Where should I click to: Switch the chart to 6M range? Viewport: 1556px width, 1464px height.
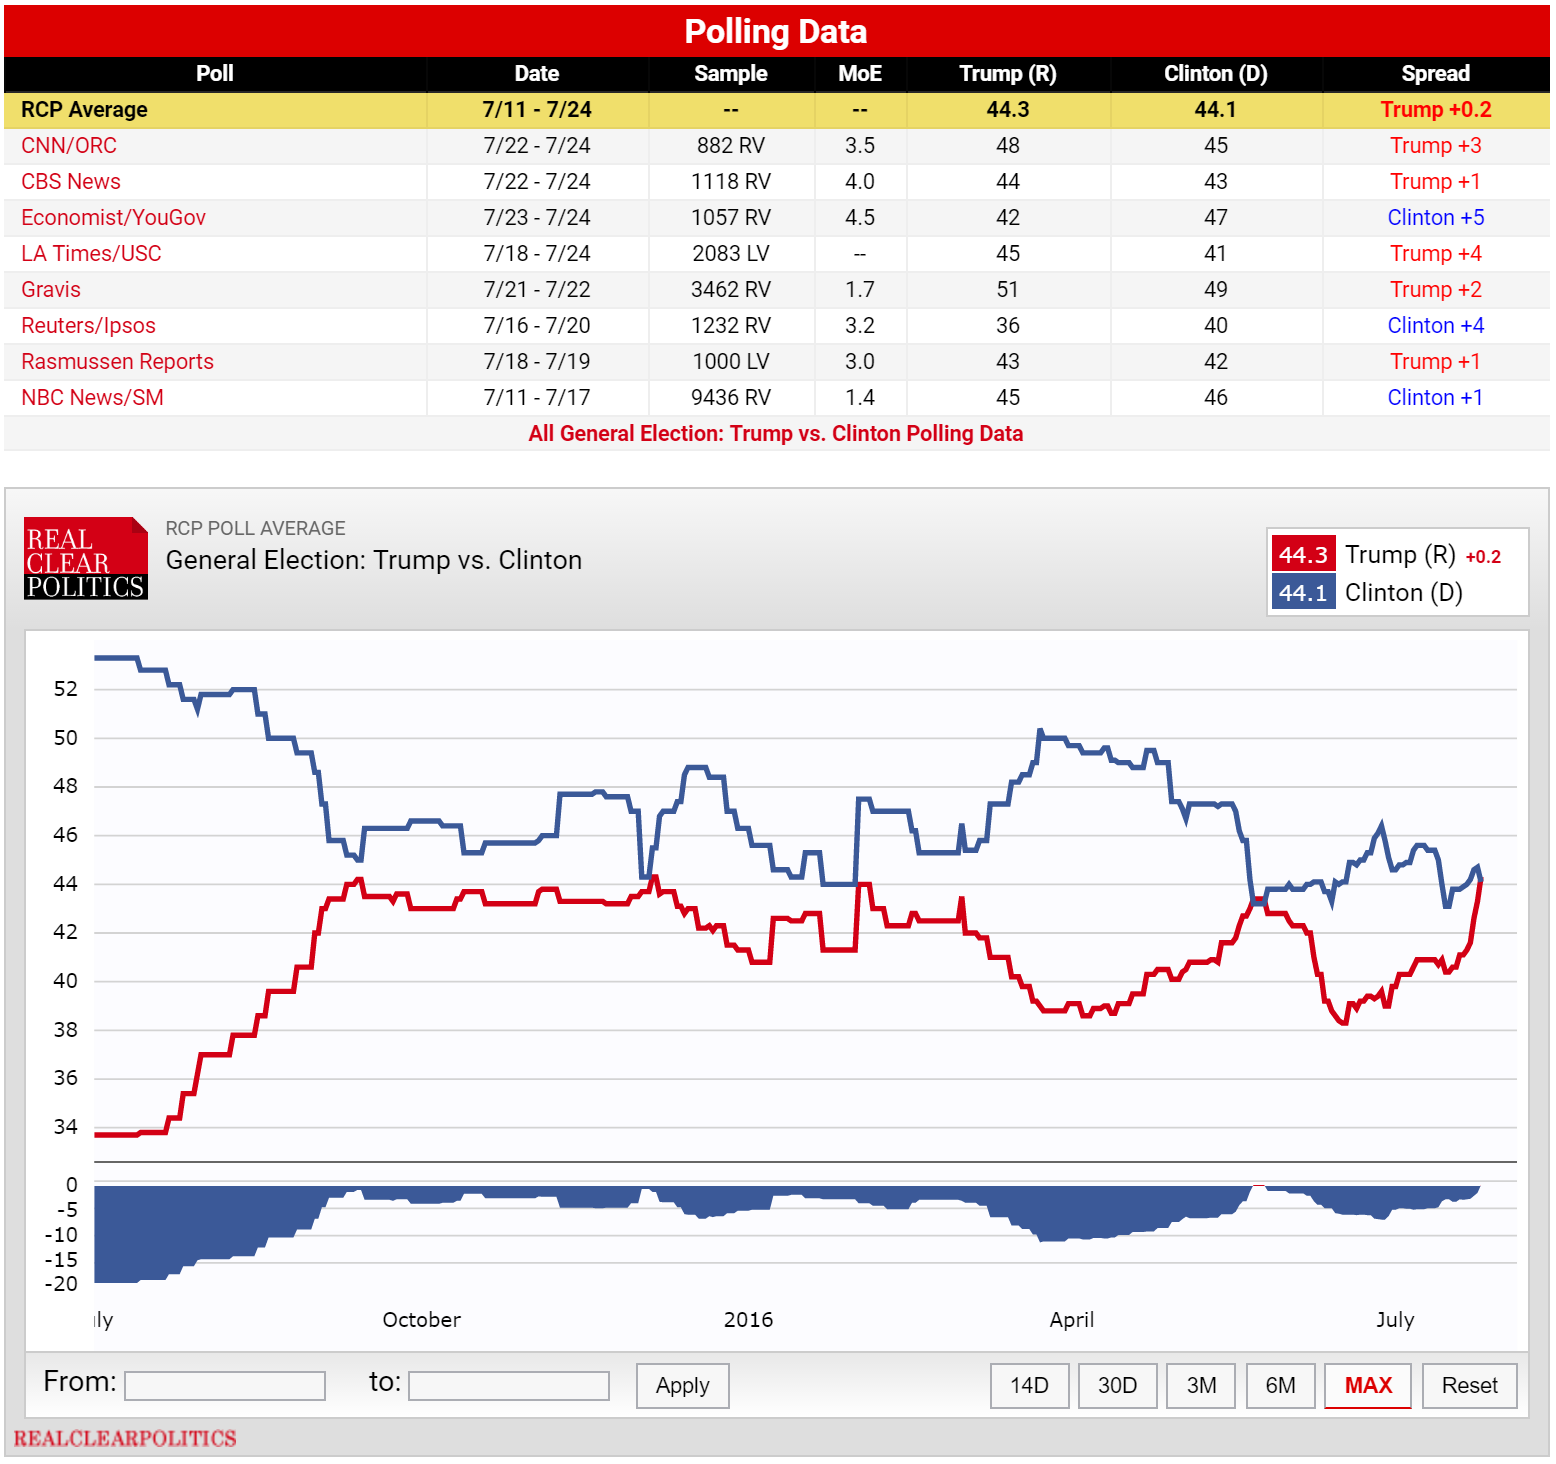click(x=1281, y=1386)
